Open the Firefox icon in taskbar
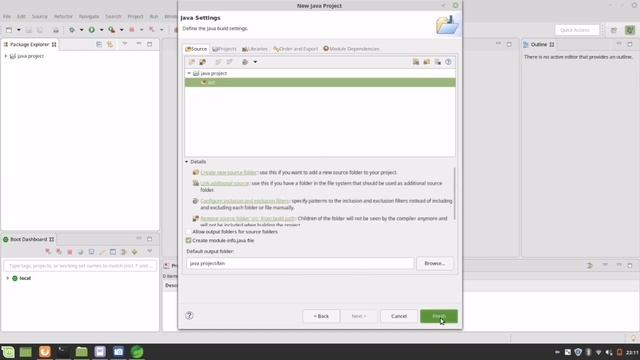 pos(45,352)
